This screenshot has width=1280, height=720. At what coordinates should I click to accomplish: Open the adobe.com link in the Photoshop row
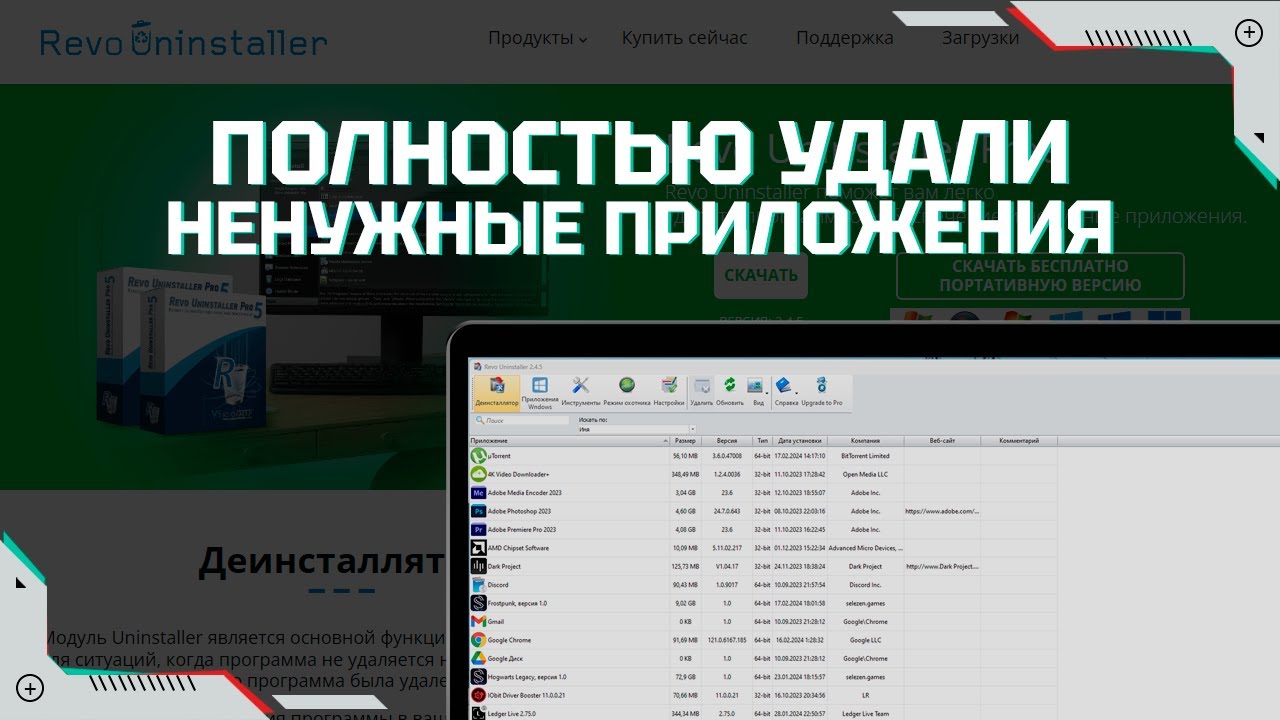pyautogui.click(x=942, y=511)
